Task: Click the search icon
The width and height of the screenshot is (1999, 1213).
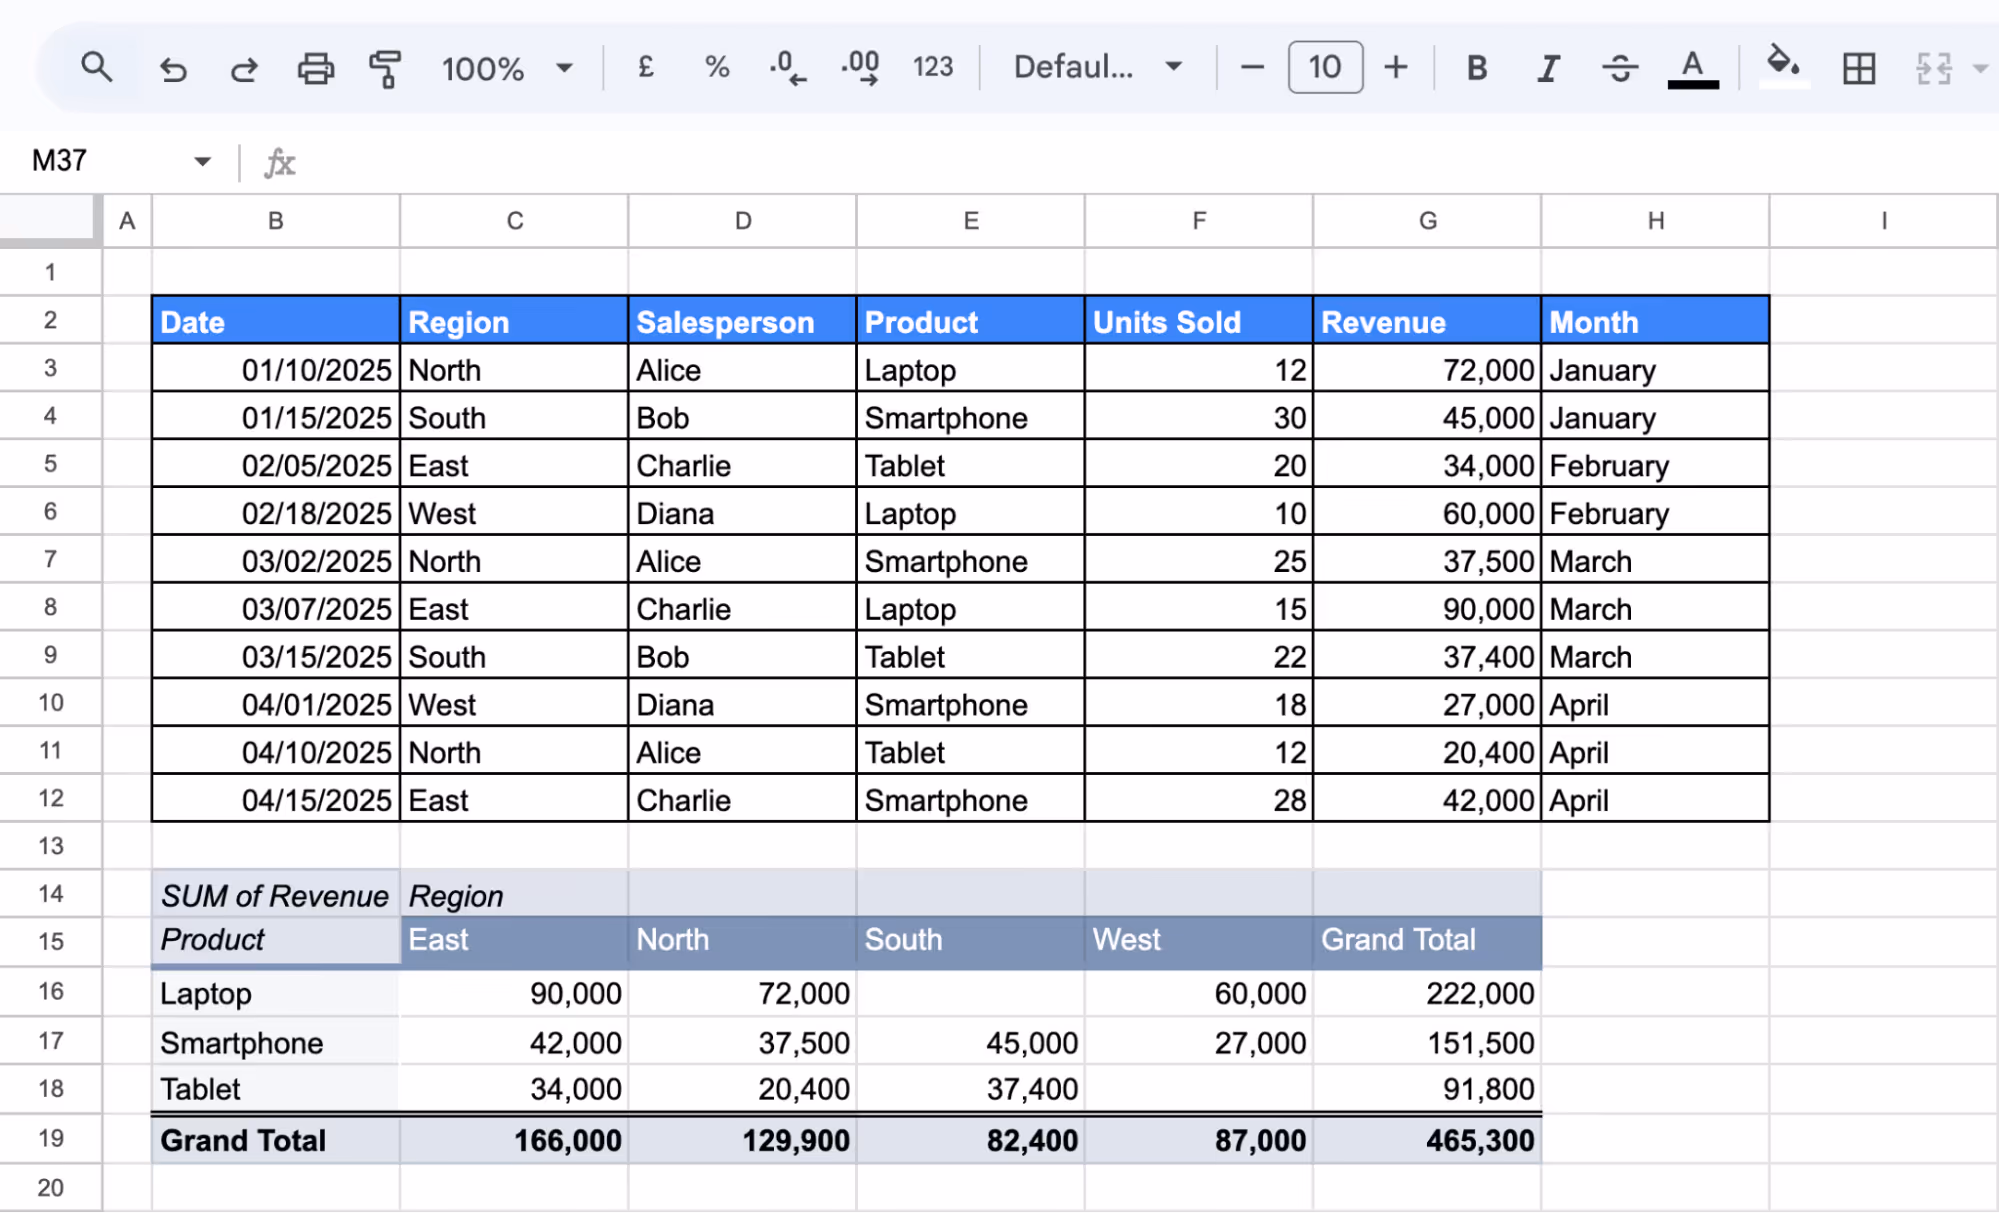Action: [96, 67]
